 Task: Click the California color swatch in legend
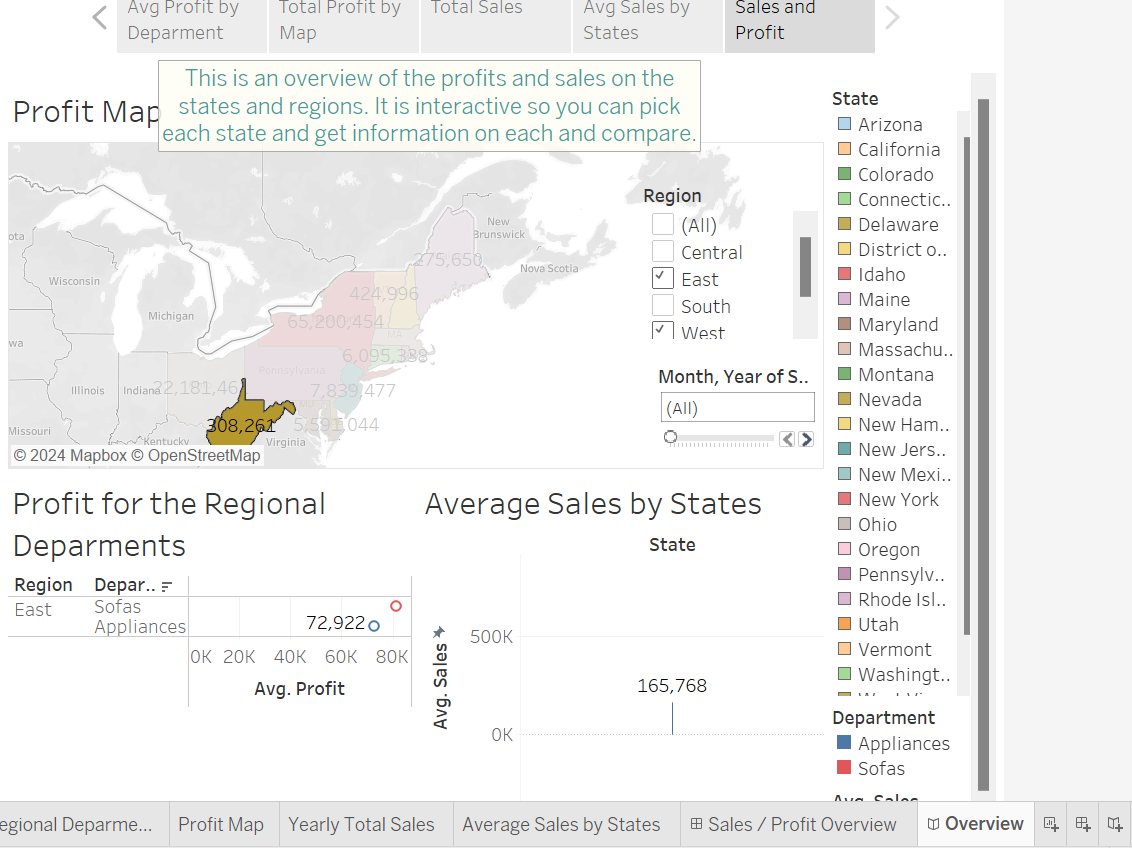pyautogui.click(x=844, y=150)
